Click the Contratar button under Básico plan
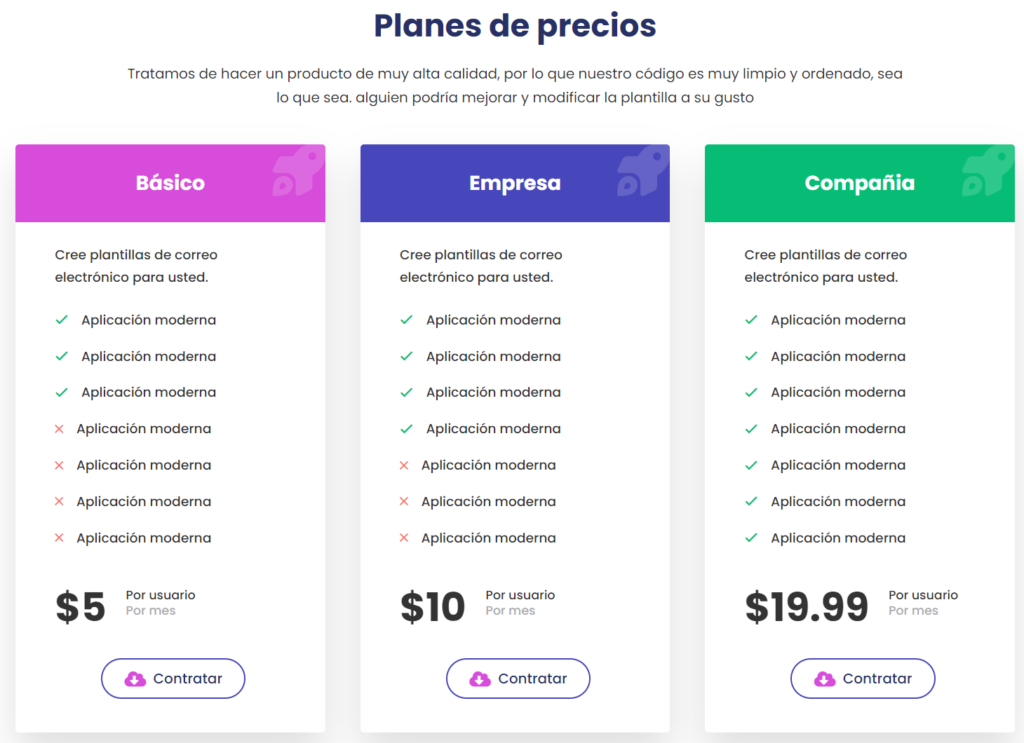The width and height of the screenshot is (1024, 743). [x=173, y=678]
